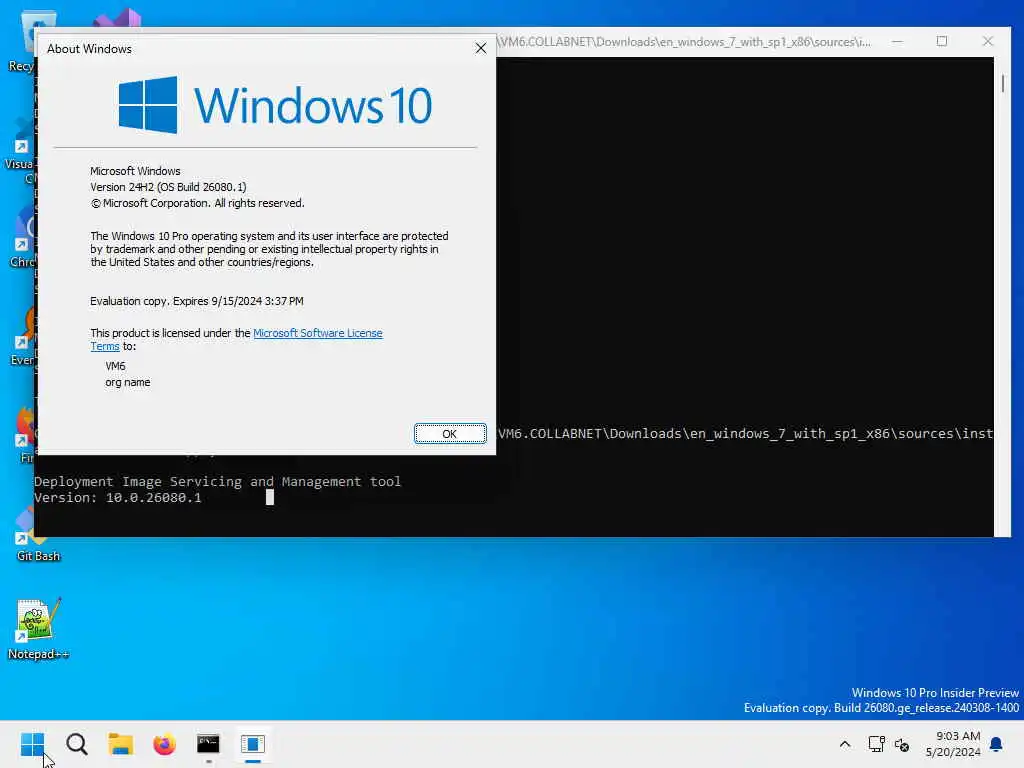Launch Firefox from the taskbar

(165, 744)
